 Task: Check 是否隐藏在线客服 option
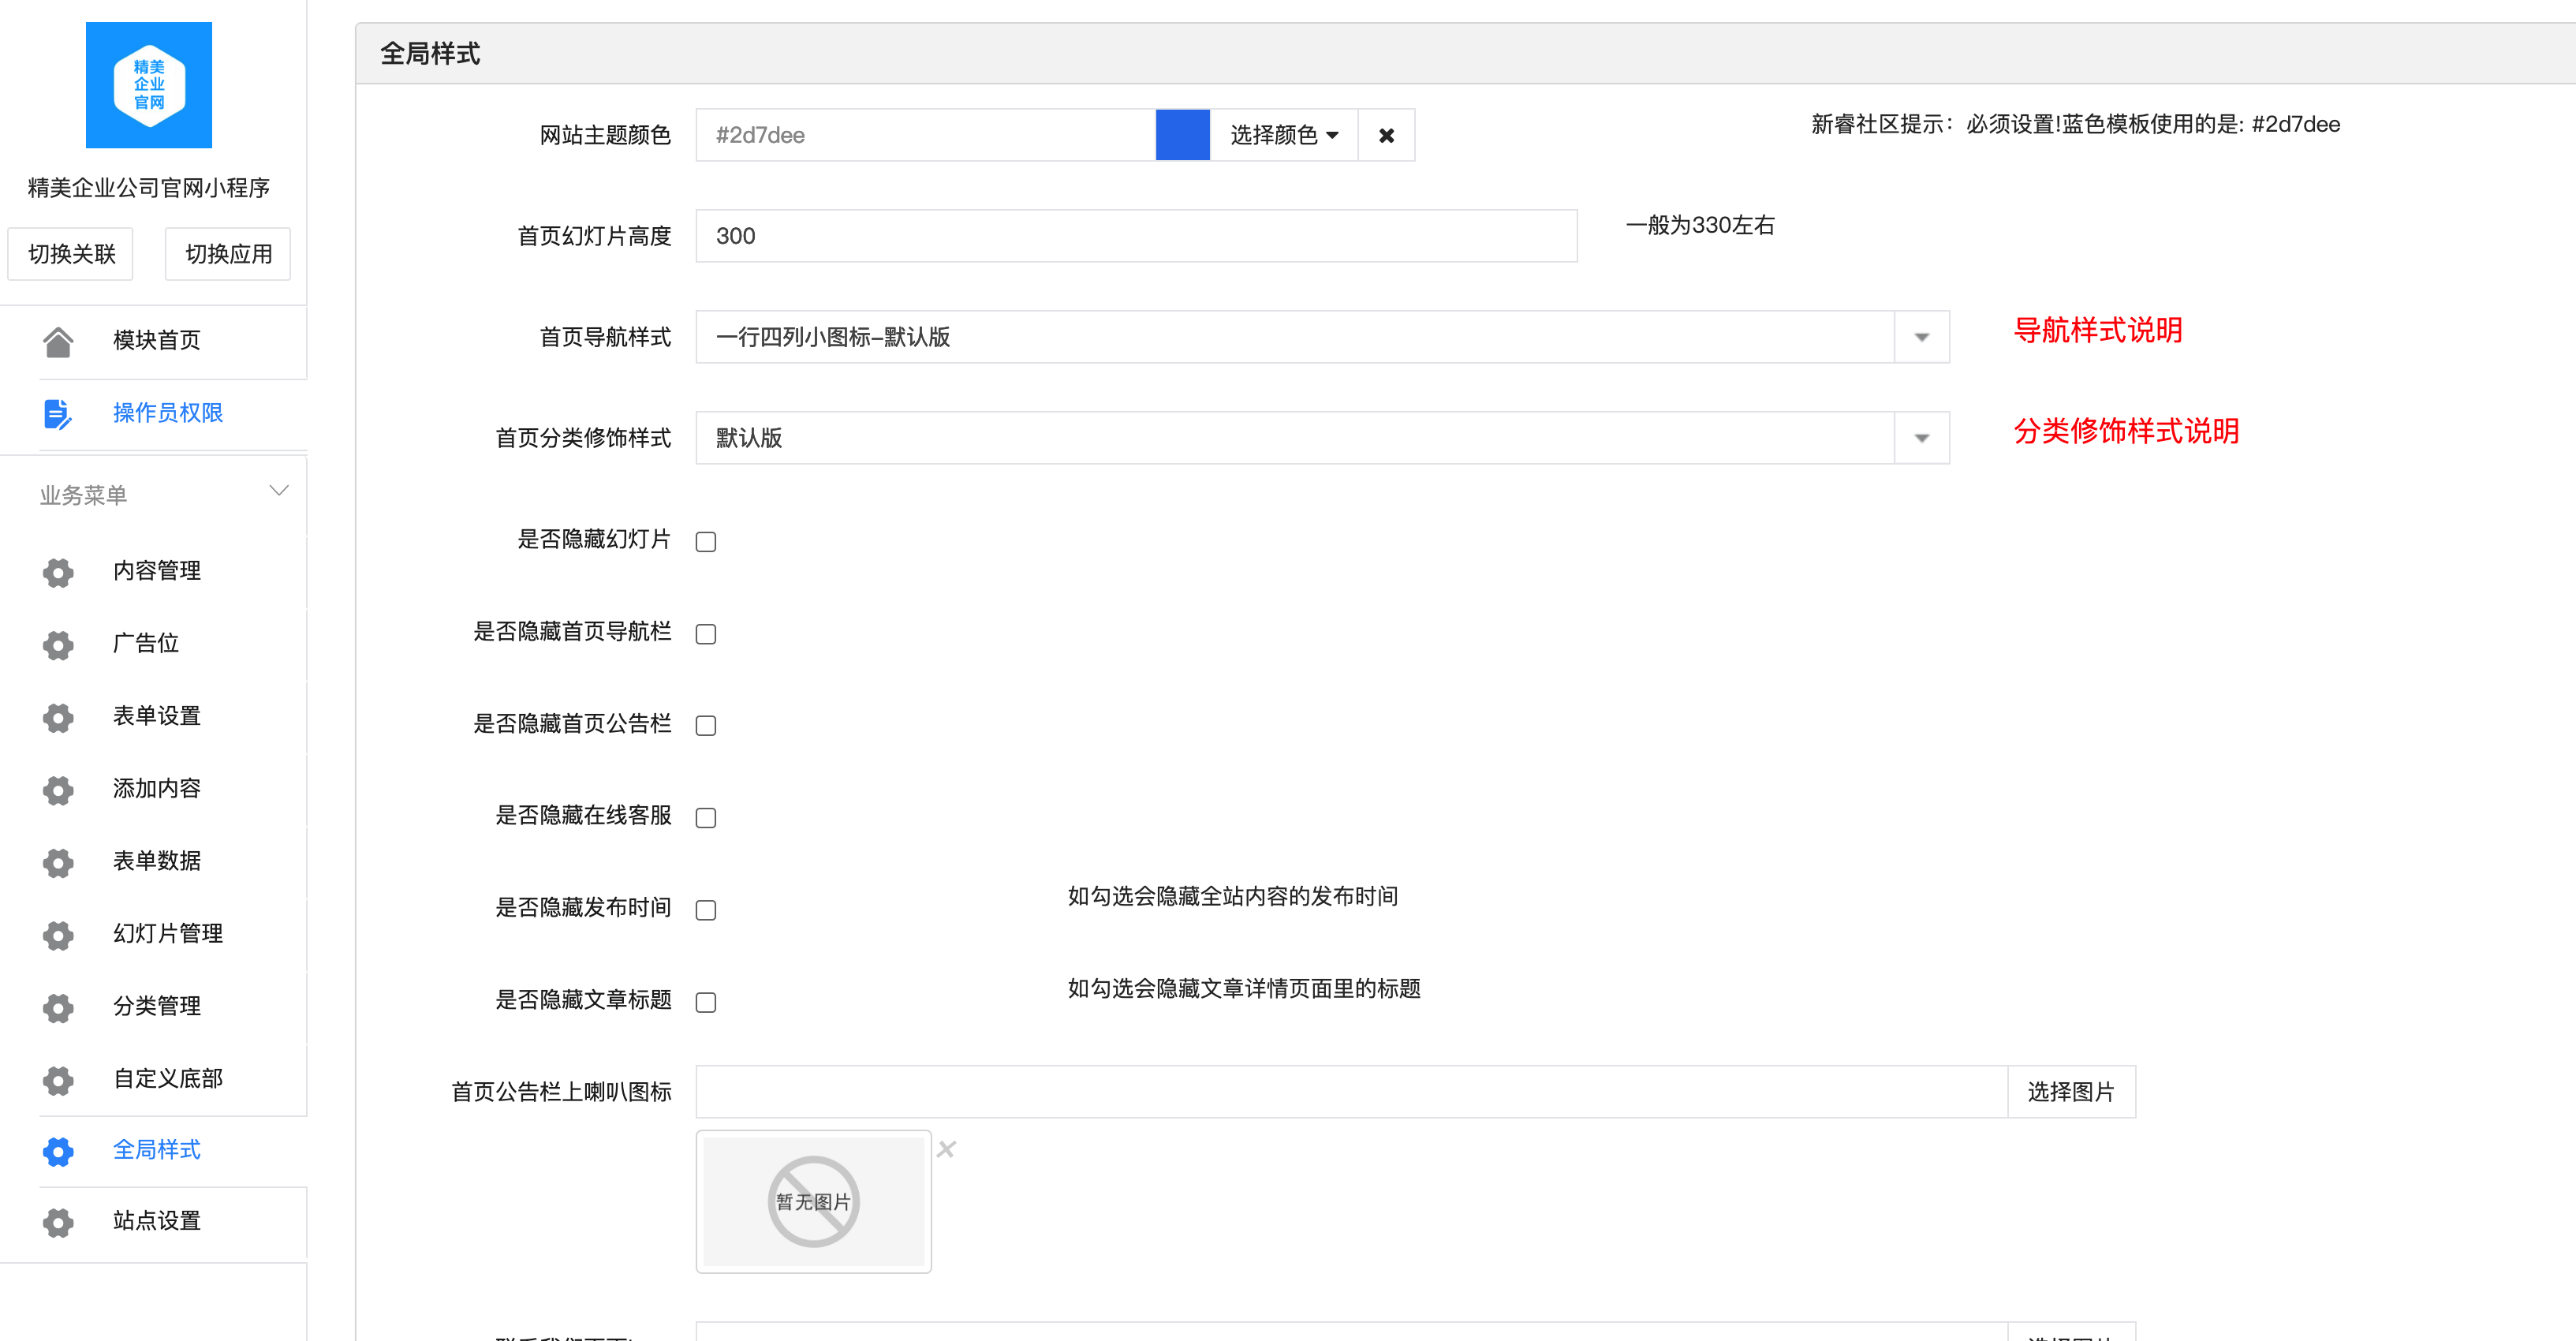706,818
